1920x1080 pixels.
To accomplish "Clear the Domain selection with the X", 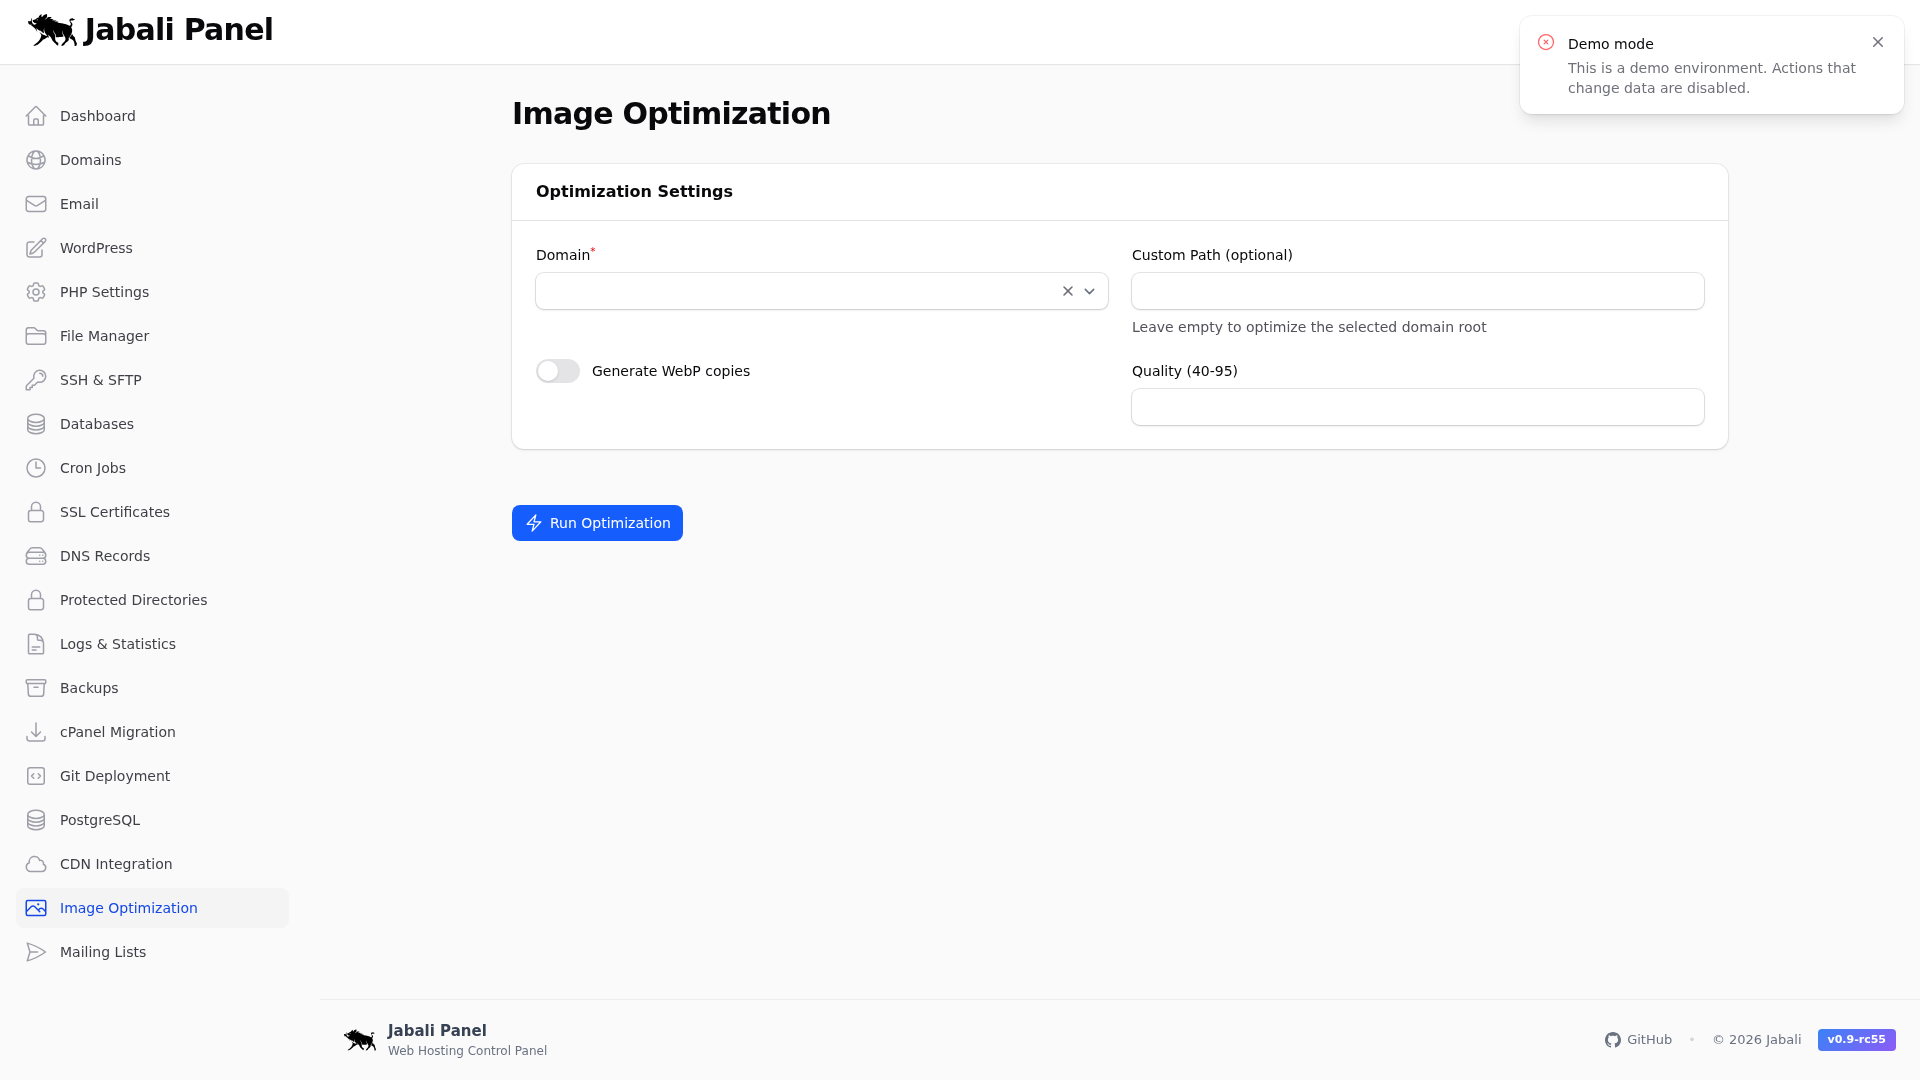I will click(x=1066, y=291).
